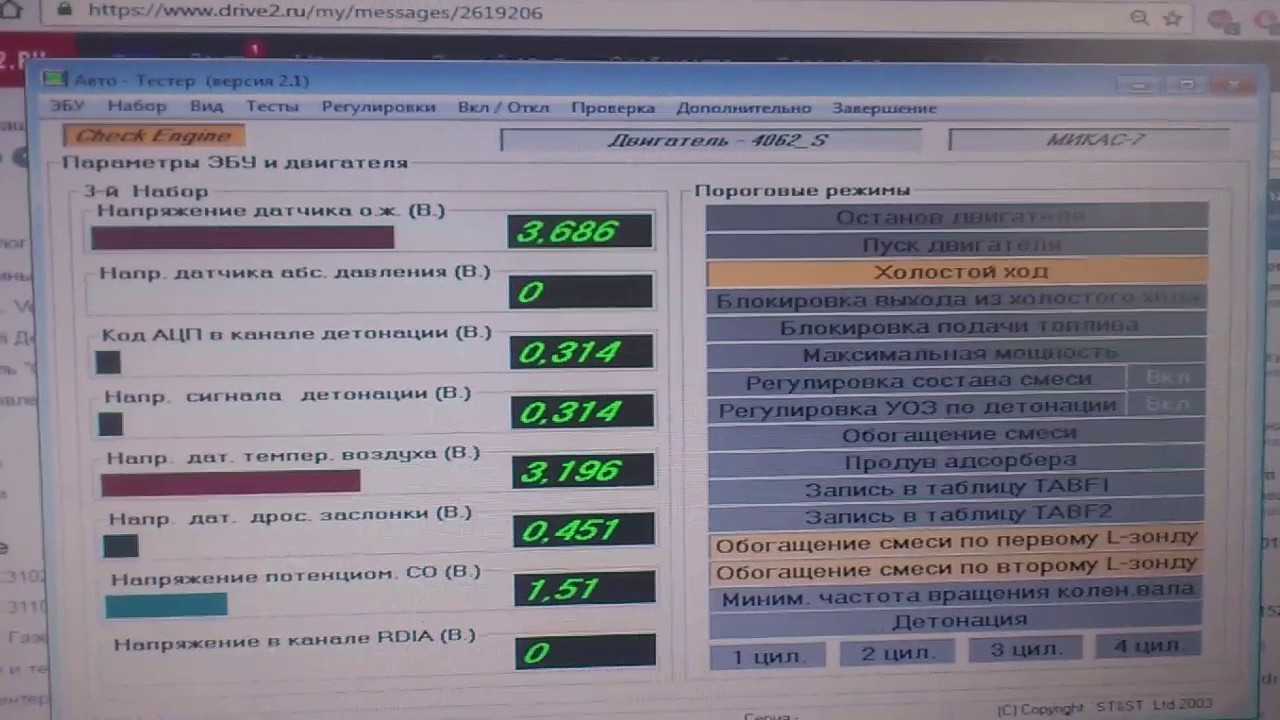Click Код АЦП в канале детонации value

tap(582, 351)
